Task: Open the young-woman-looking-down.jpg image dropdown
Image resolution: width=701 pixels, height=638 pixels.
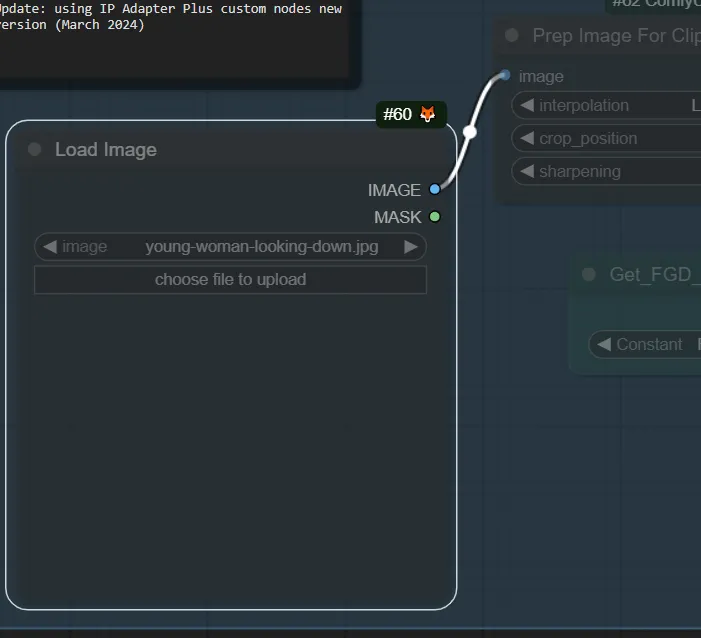Action: click(230, 247)
